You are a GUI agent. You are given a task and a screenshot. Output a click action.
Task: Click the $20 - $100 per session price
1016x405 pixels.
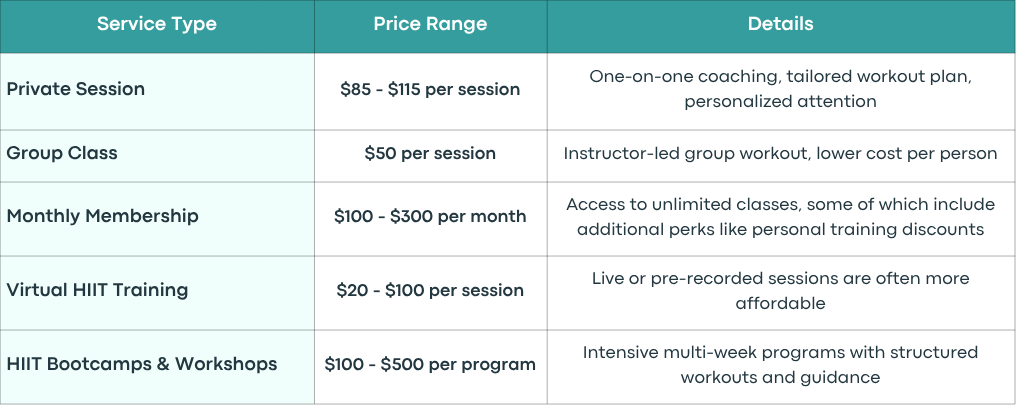(x=430, y=290)
